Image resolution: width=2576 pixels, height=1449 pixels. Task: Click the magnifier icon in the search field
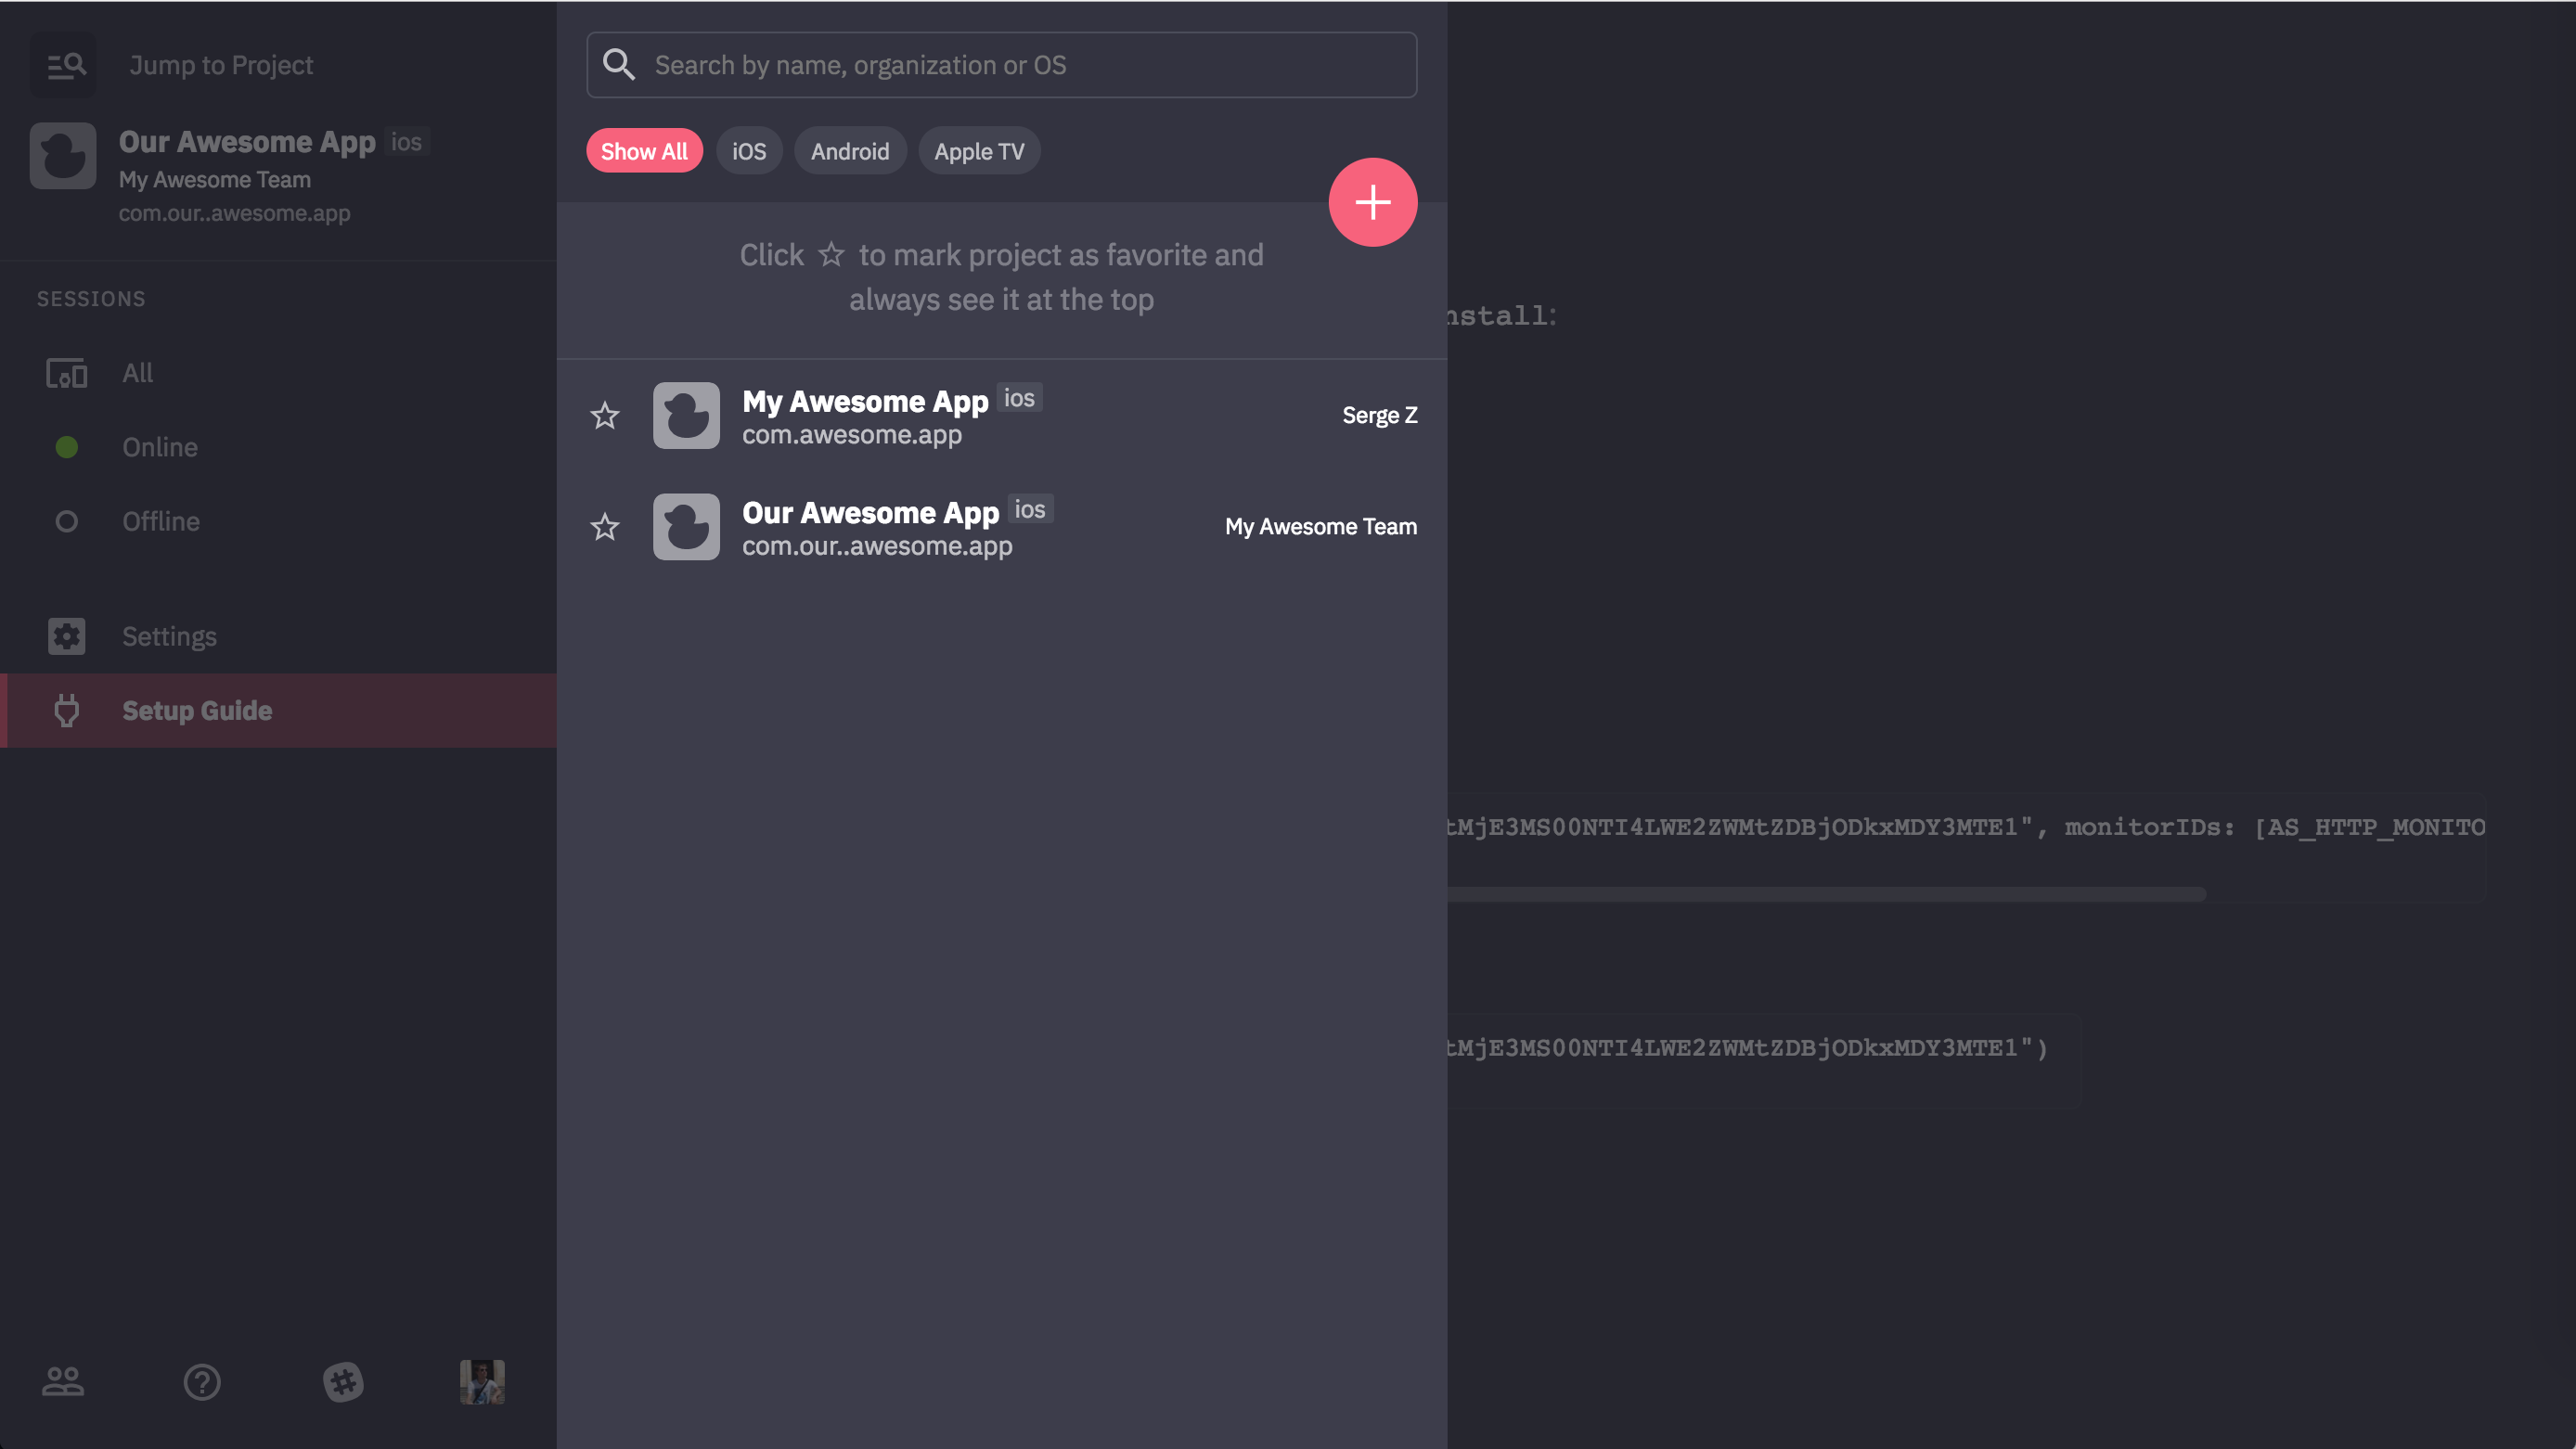(619, 65)
